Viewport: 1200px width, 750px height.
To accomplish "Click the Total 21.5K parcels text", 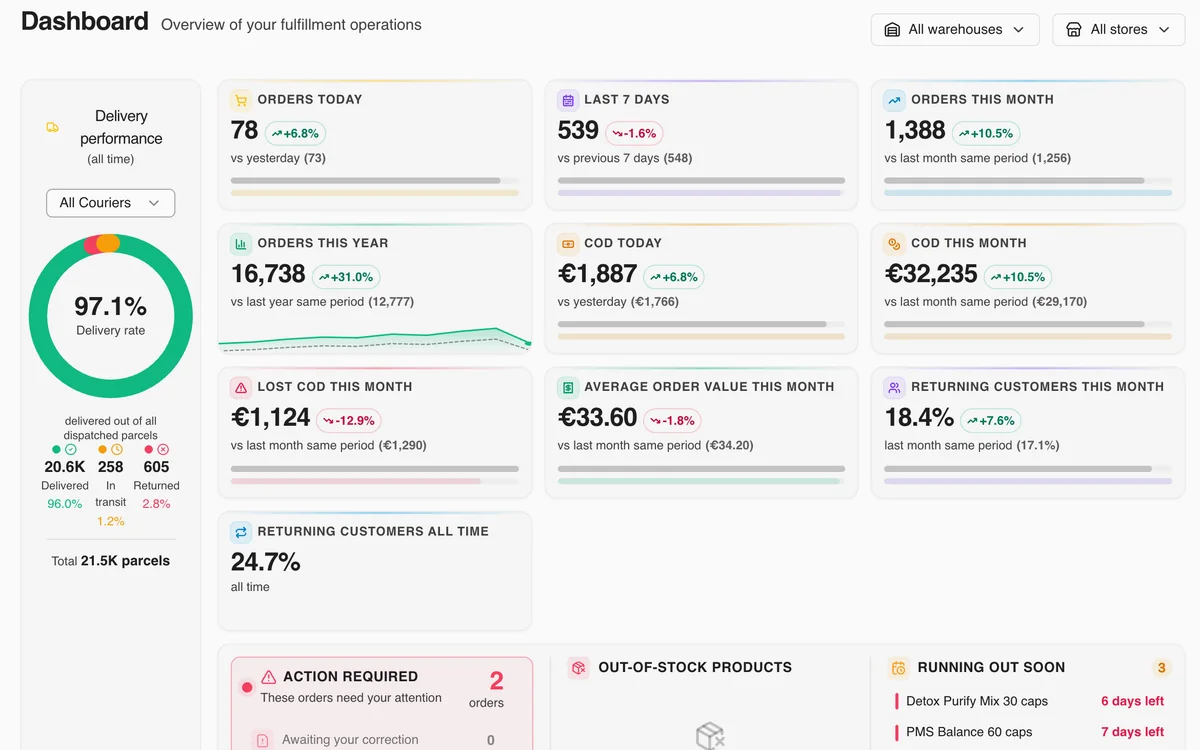I will [x=110, y=561].
